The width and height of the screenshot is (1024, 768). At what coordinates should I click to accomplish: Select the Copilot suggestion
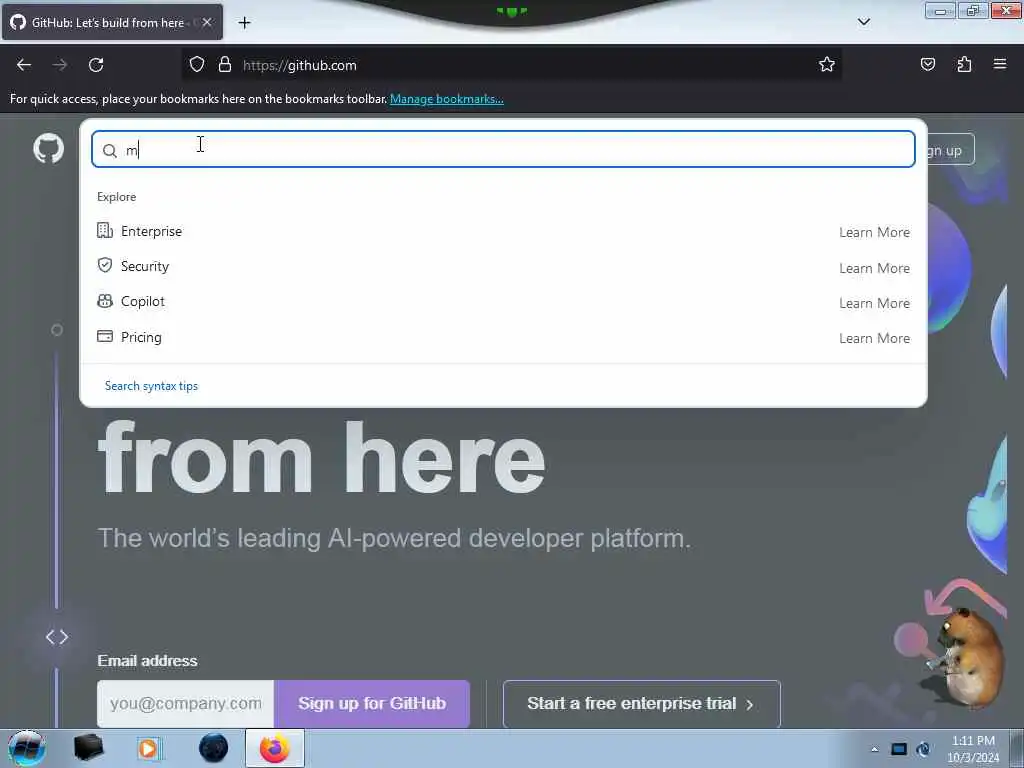503,302
